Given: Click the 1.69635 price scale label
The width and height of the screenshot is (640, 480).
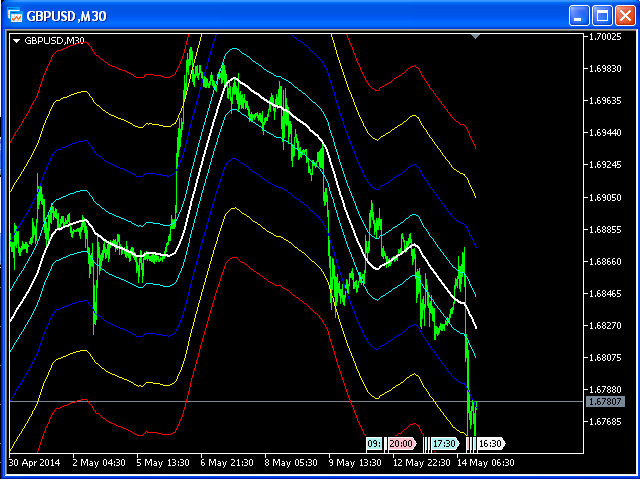Looking at the screenshot, I should coord(604,101).
